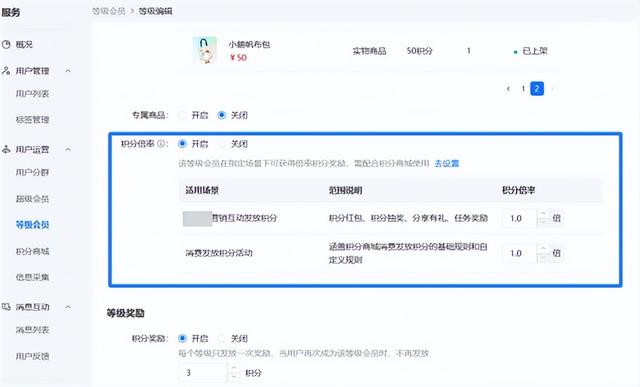This screenshot has width=640, height=387.
Task: Open 用户列表 in the sidebar
Action: [32, 94]
